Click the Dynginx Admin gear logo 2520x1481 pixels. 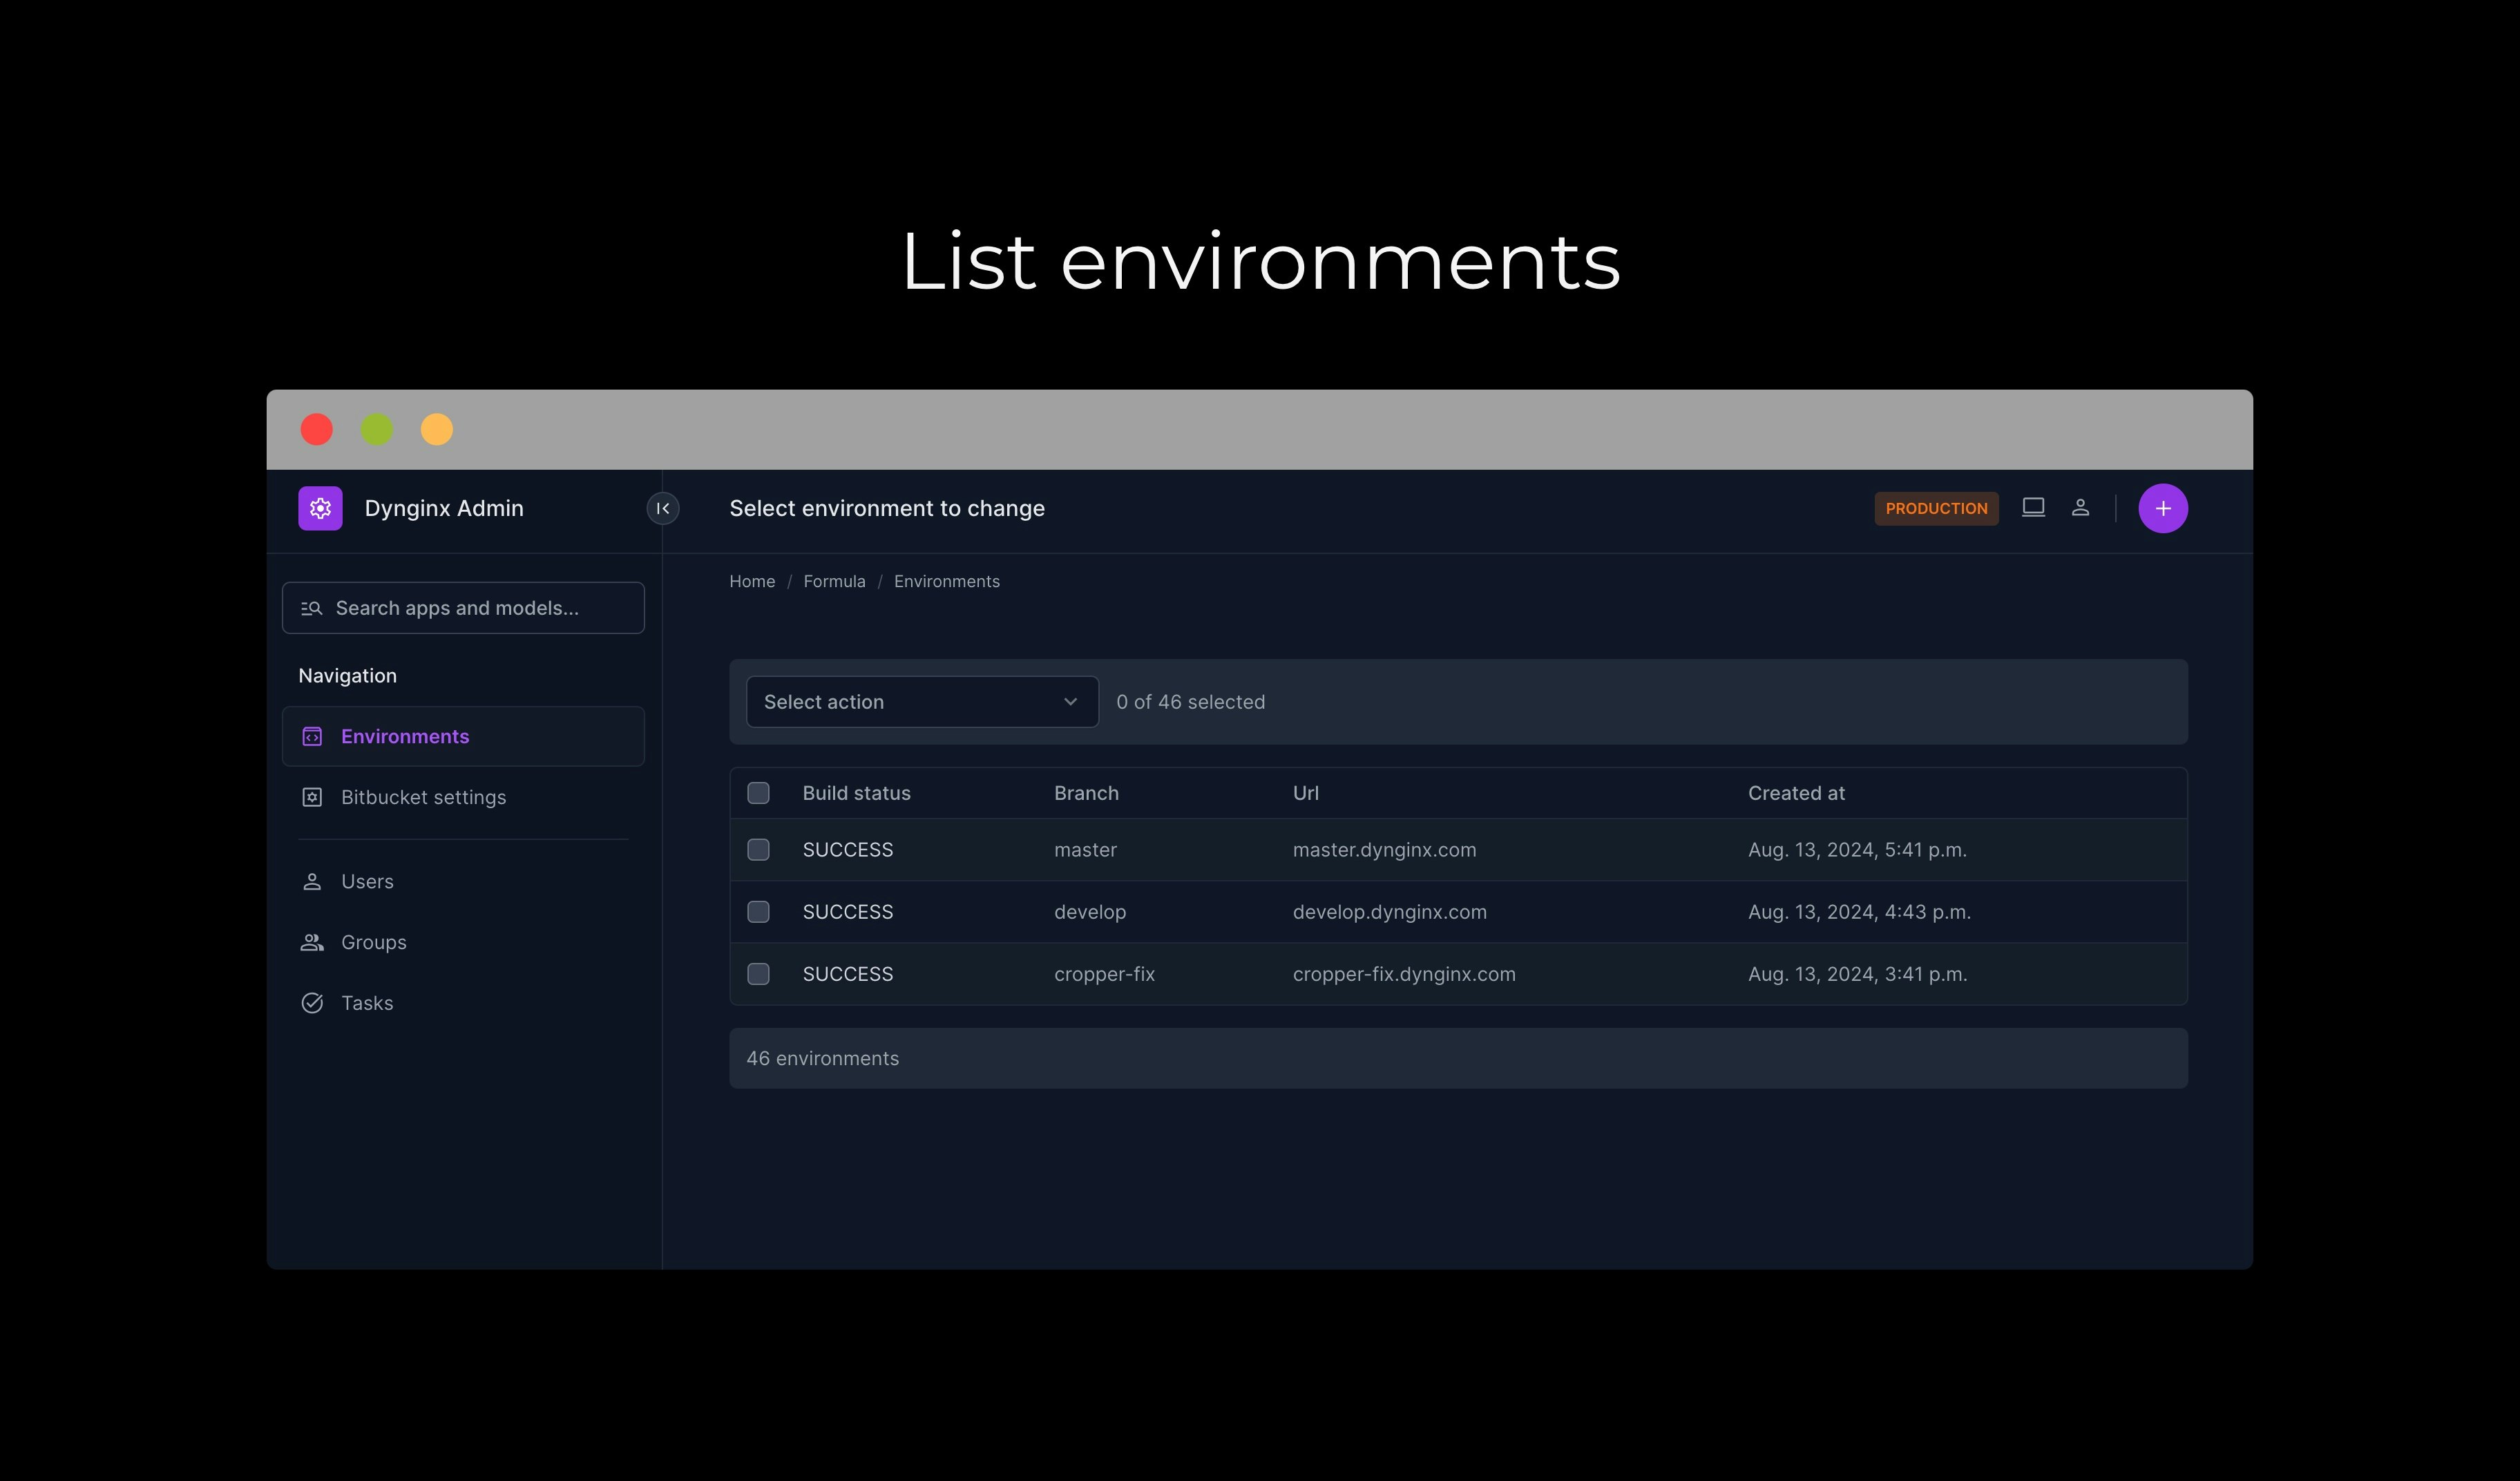tap(320, 508)
